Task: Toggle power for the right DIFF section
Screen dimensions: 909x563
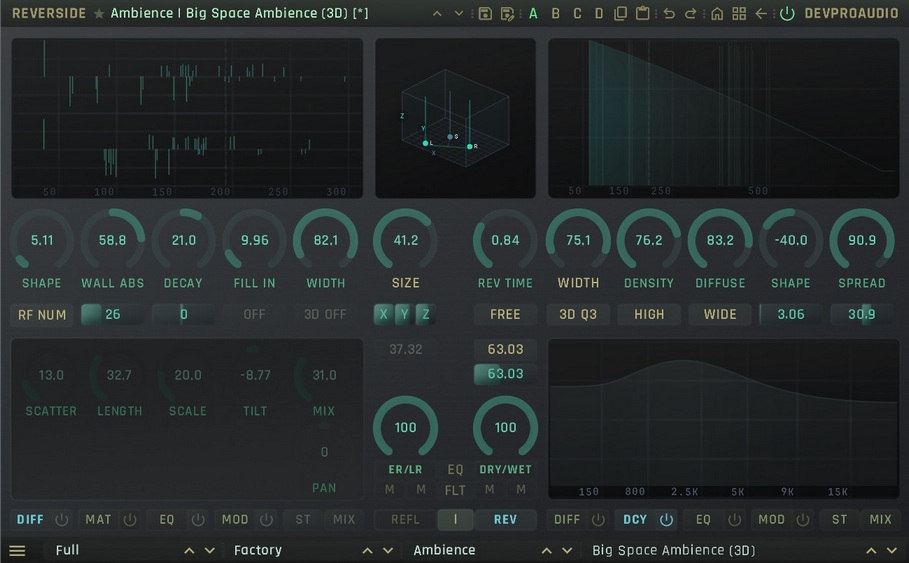Action: (x=598, y=520)
